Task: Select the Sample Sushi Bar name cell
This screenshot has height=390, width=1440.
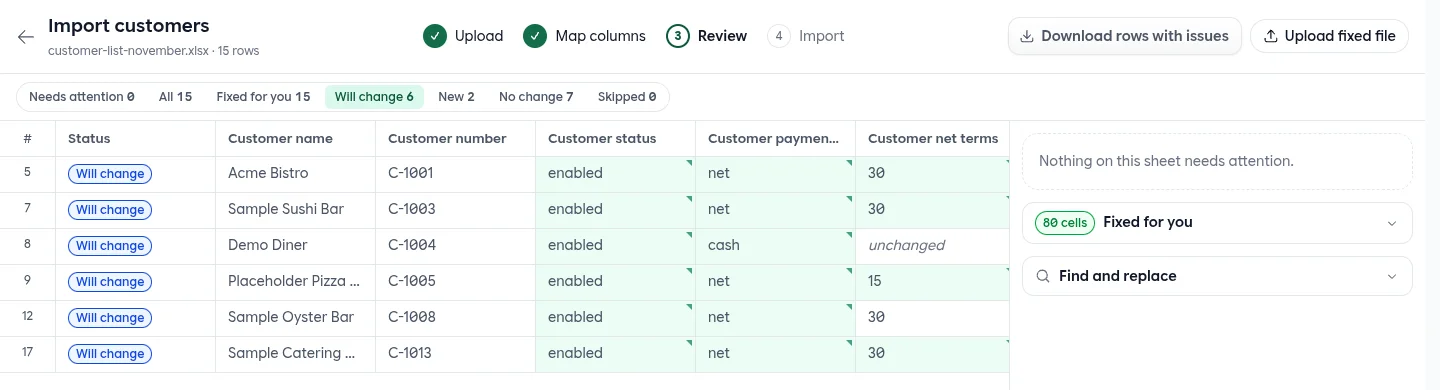Action: 295,210
